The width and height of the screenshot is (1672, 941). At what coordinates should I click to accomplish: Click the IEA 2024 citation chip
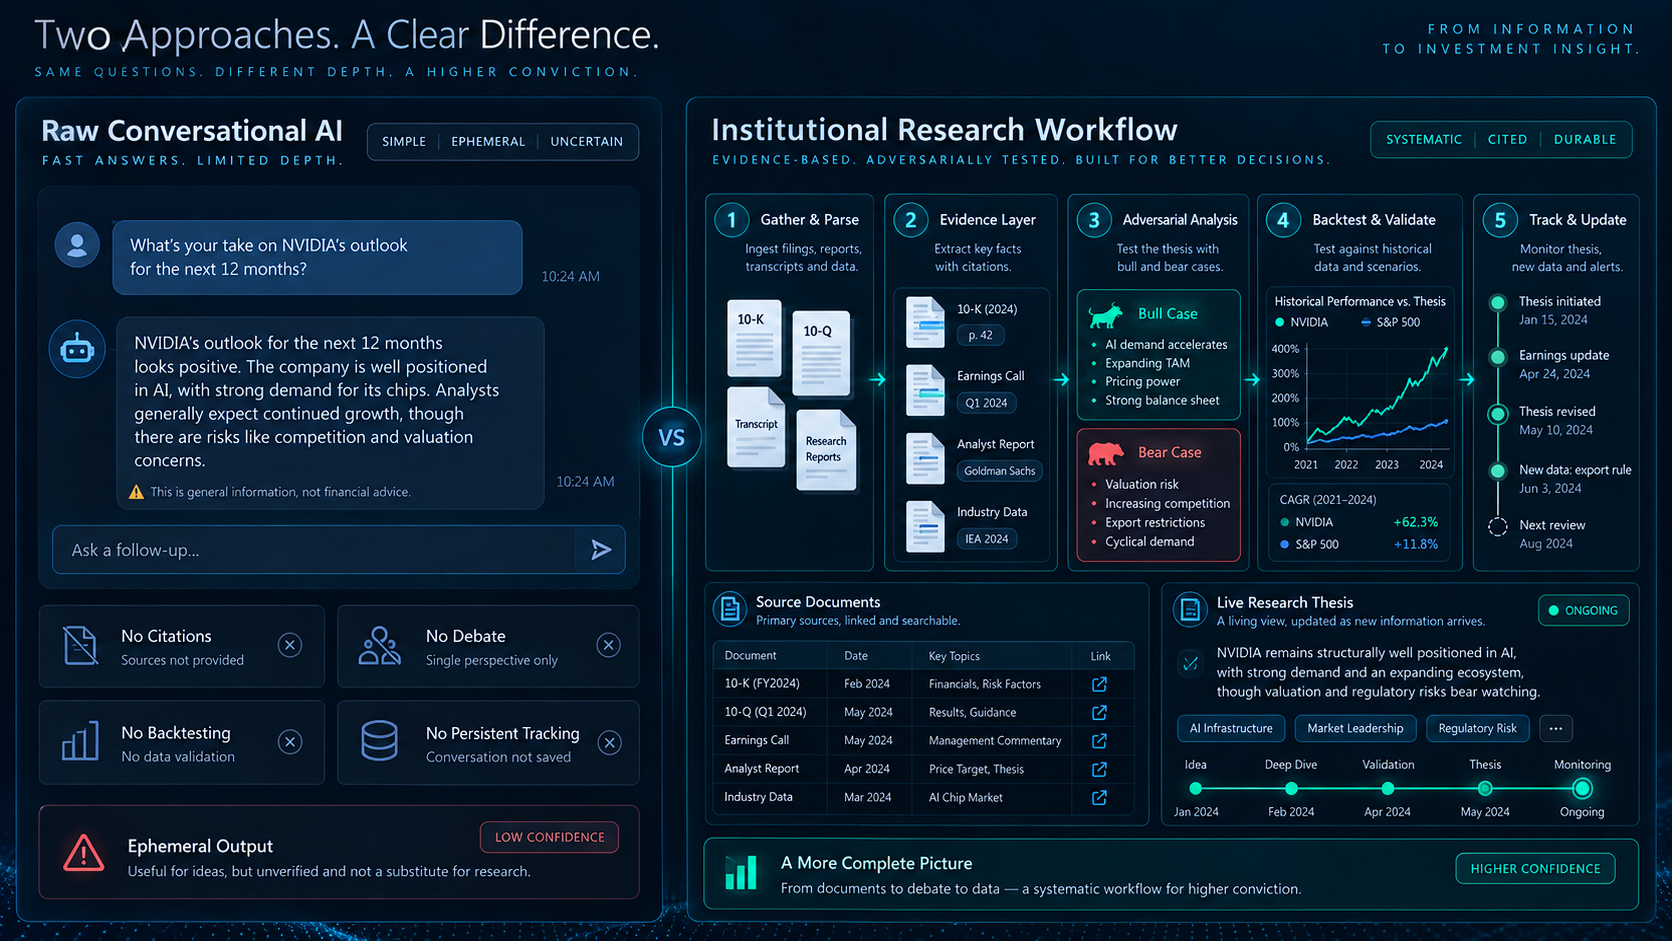tap(986, 539)
